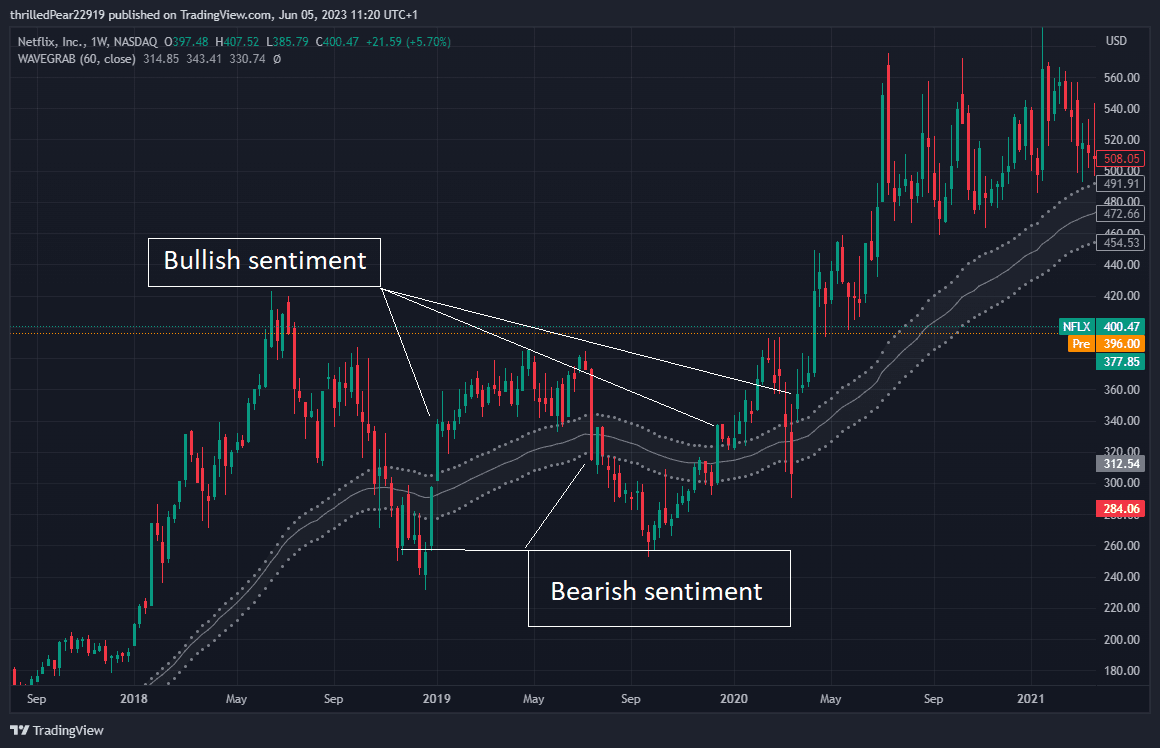Open the USD currency label
The image size is (1160, 748).
(x=1116, y=41)
